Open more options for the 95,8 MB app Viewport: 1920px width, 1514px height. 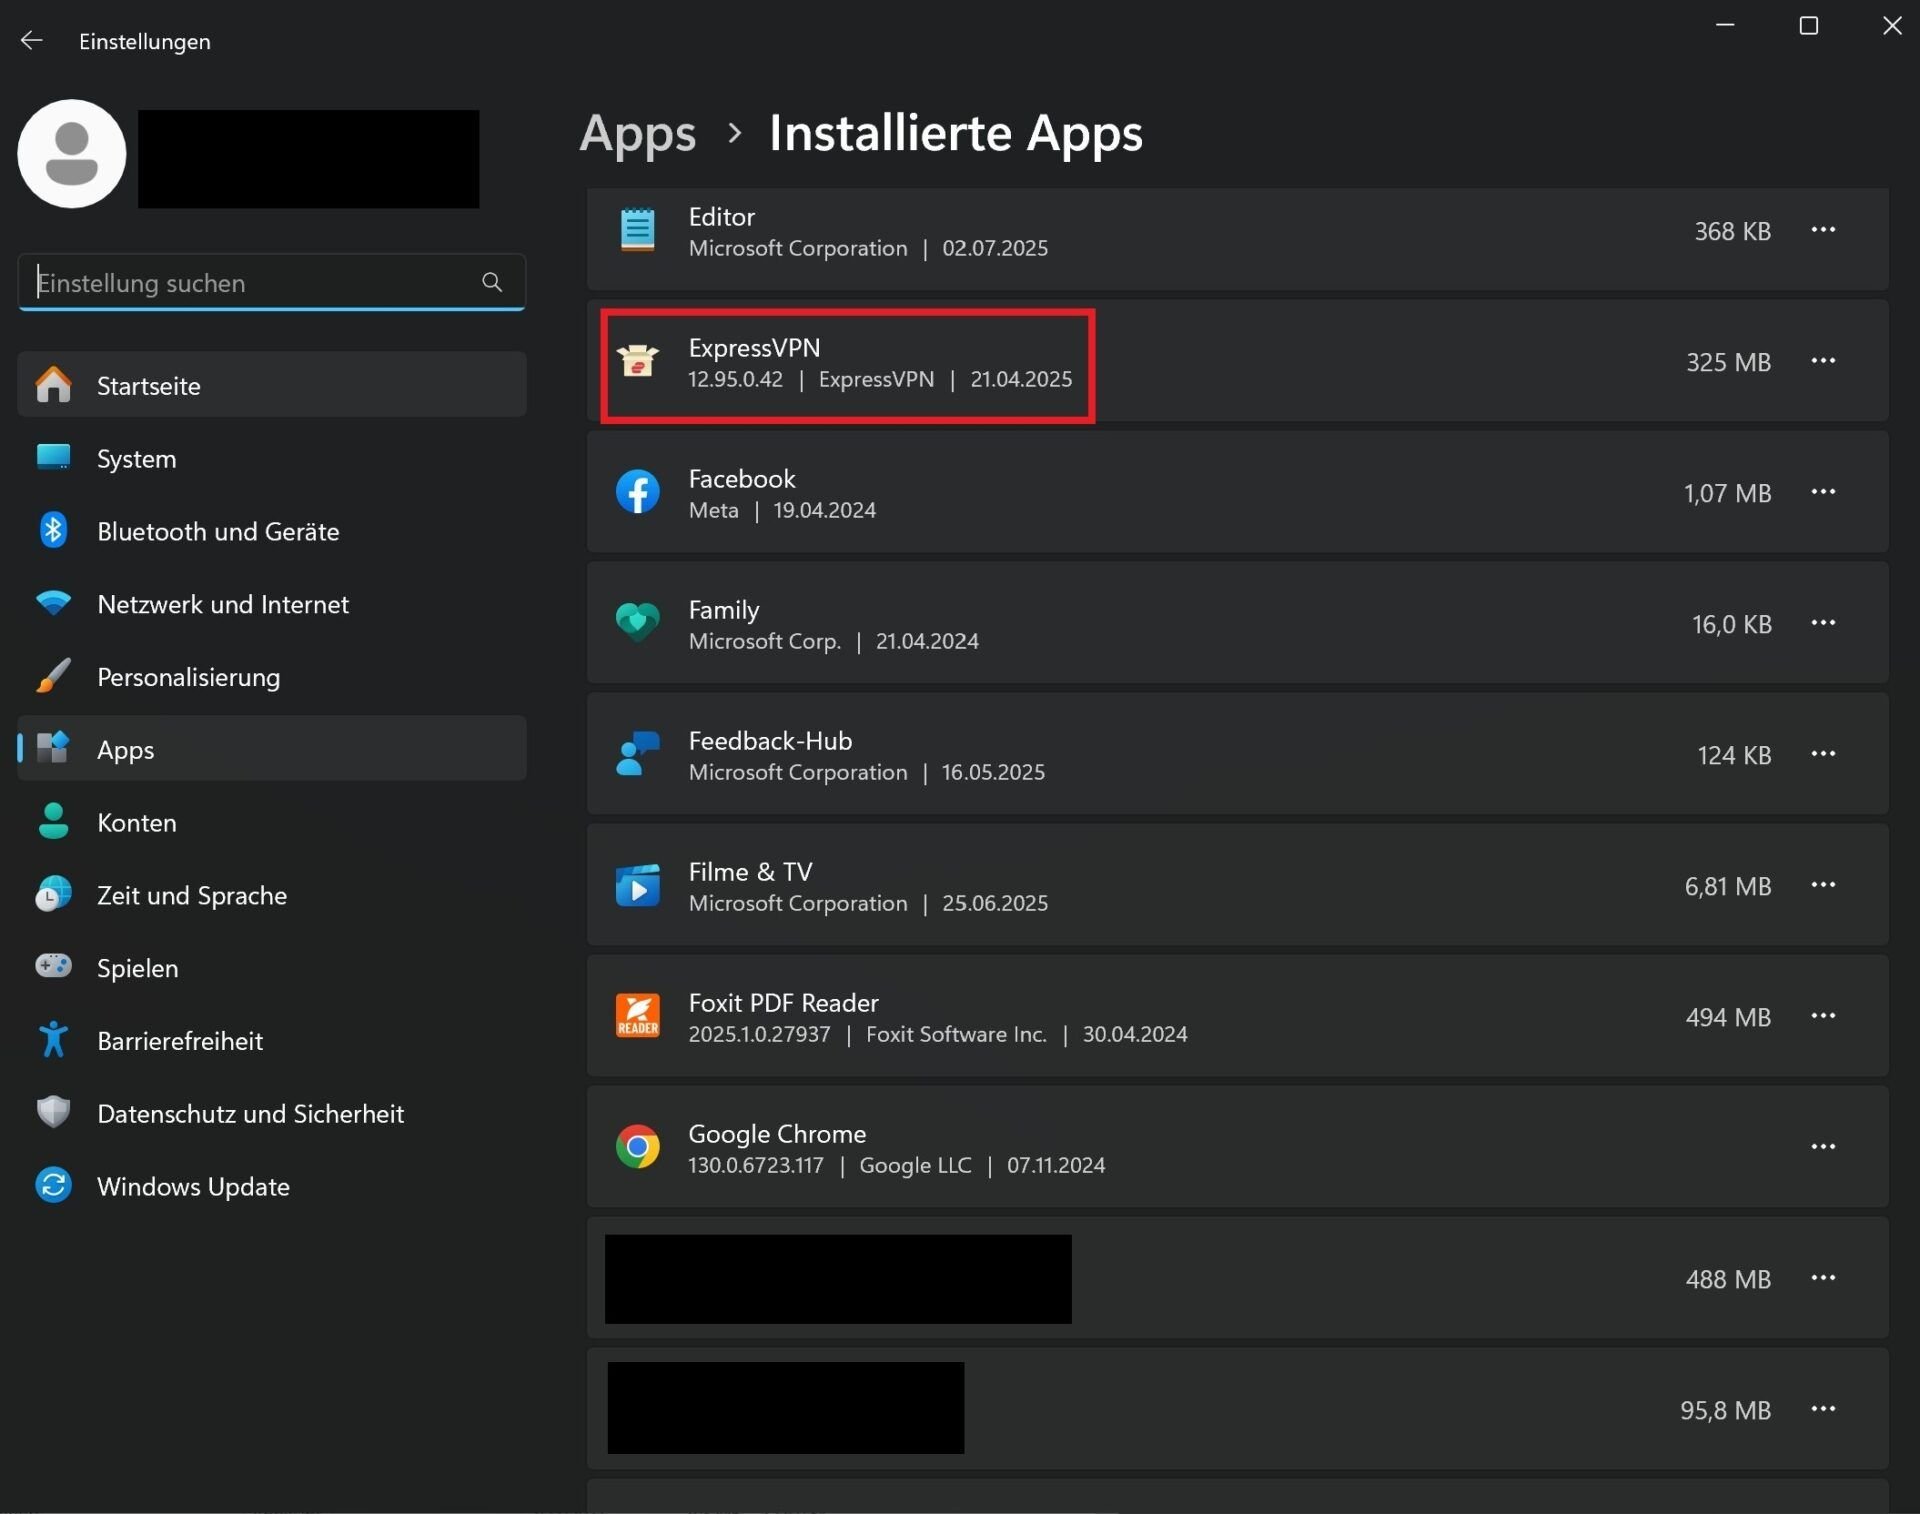1823,1409
